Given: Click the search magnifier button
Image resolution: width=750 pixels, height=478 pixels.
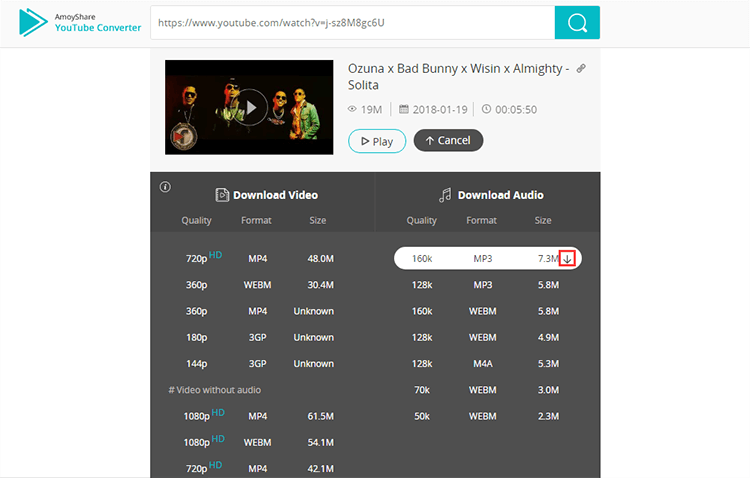Looking at the screenshot, I should pyautogui.click(x=577, y=22).
